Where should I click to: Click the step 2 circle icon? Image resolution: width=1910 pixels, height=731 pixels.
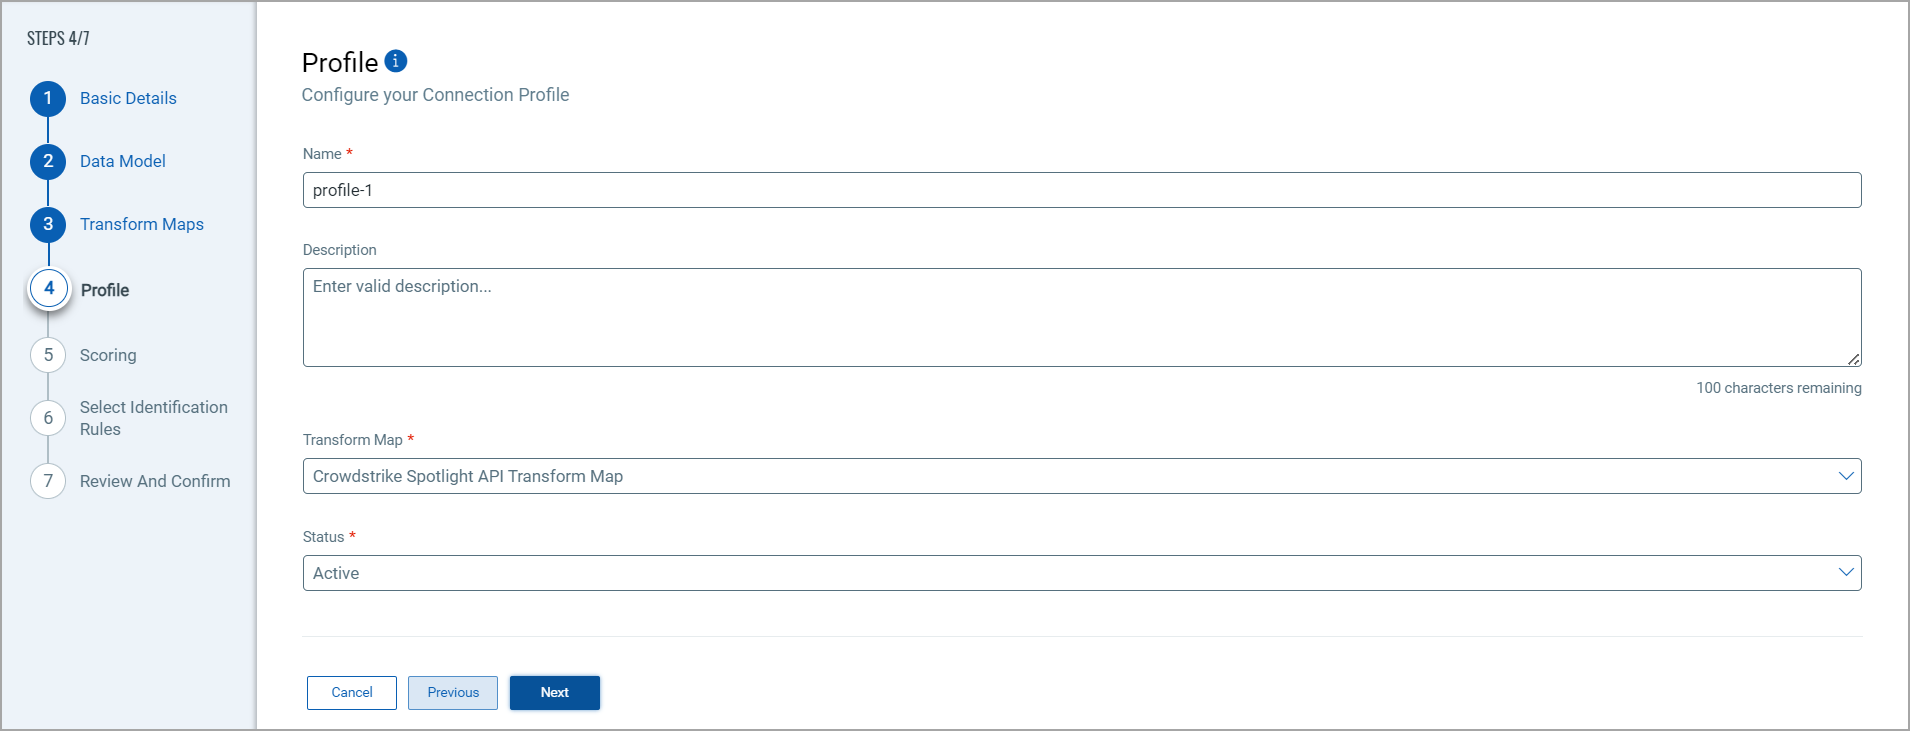[48, 161]
